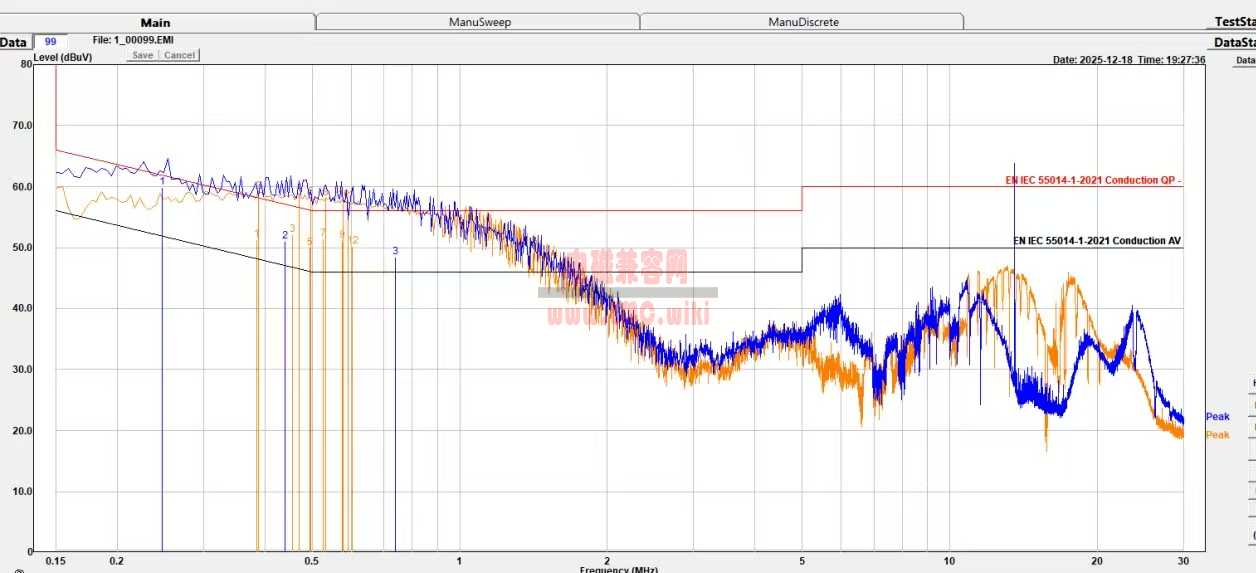Open the TestSta panel tab
The width and height of the screenshot is (1256, 573).
tap(1234, 22)
